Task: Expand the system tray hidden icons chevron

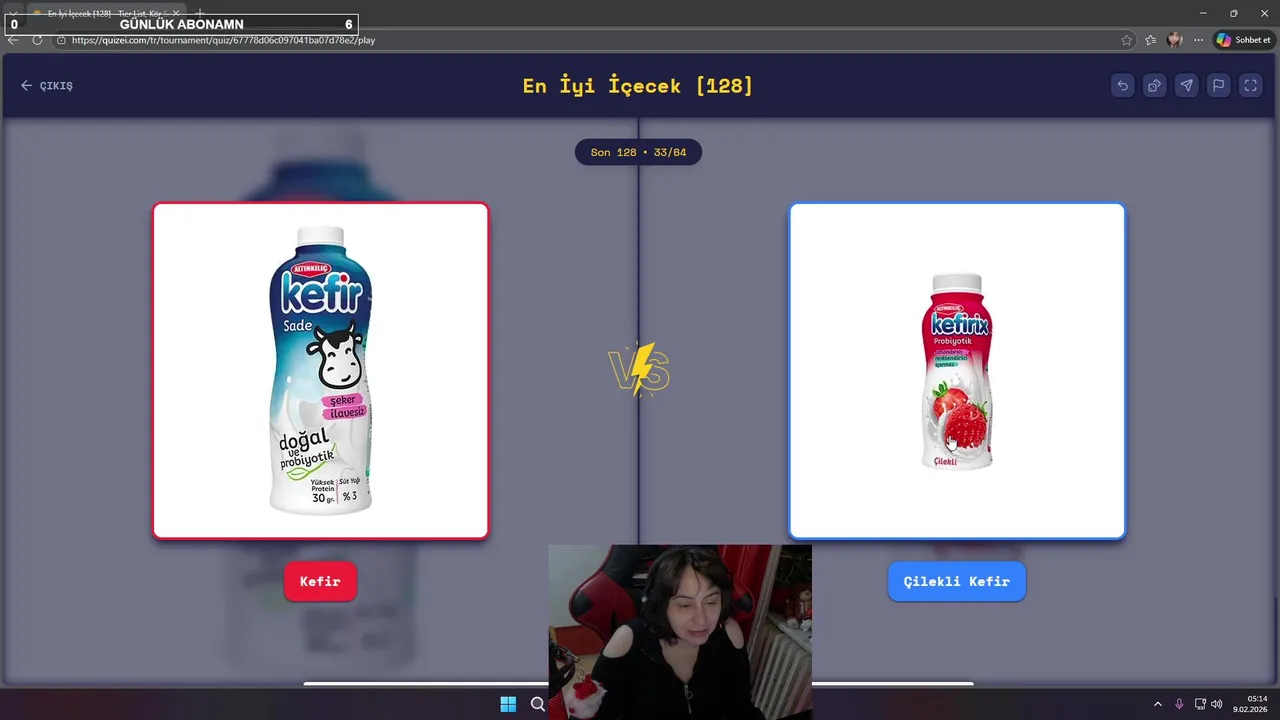Action: coord(1158,704)
